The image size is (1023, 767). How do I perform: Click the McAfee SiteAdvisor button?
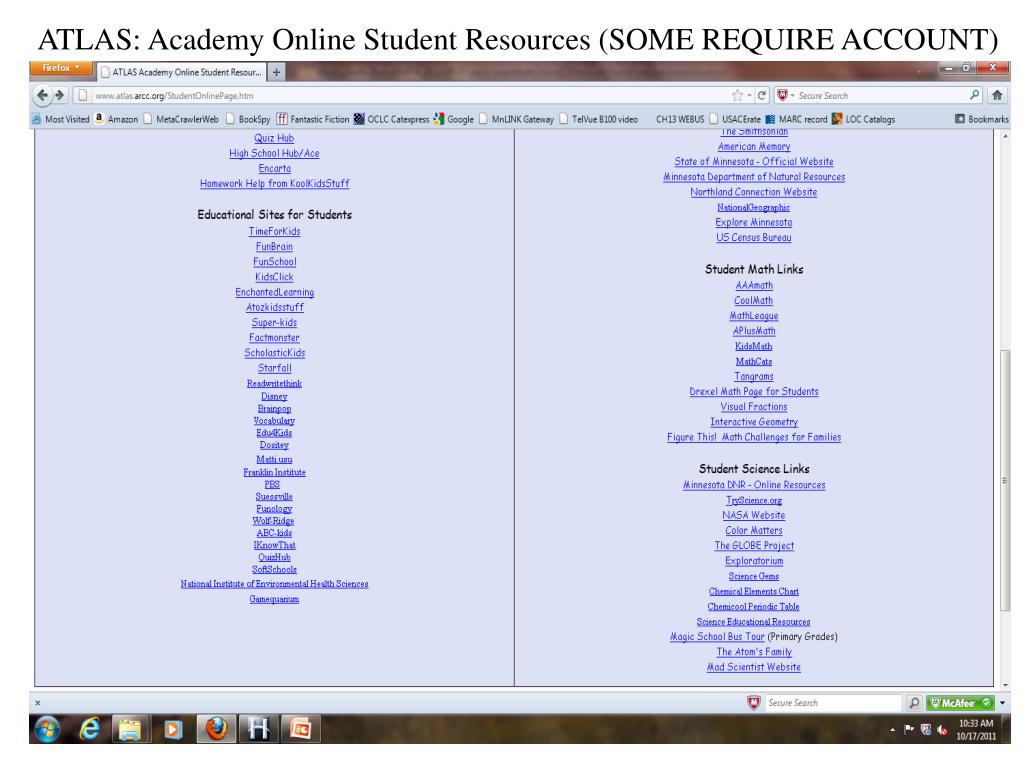(x=959, y=702)
